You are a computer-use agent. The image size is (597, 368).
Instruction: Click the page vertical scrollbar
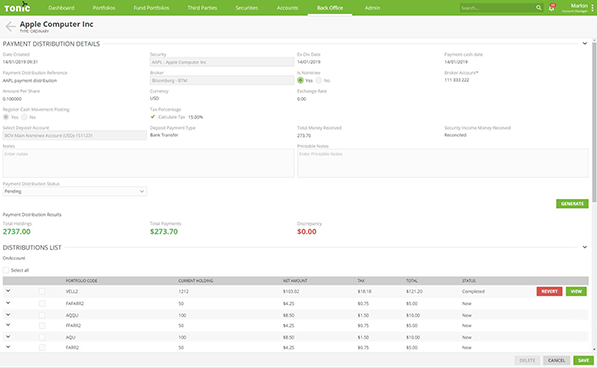point(594,122)
